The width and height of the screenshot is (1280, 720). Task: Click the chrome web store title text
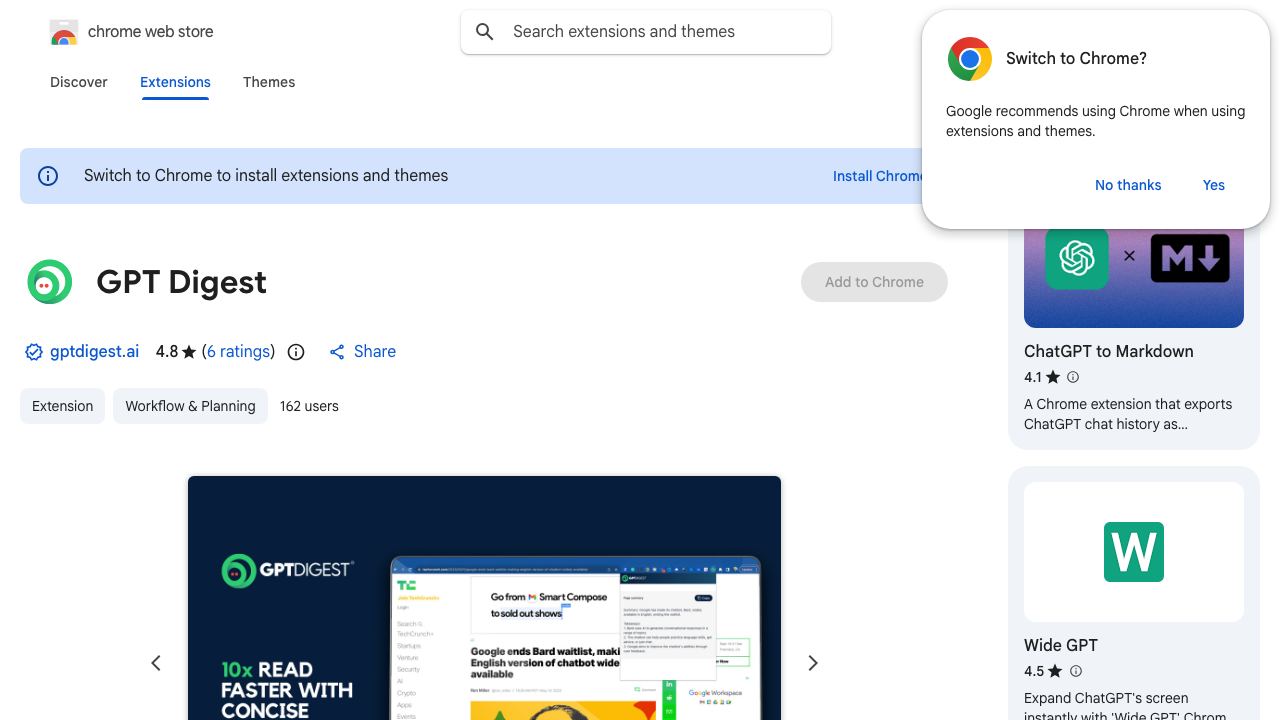point(151,32)
